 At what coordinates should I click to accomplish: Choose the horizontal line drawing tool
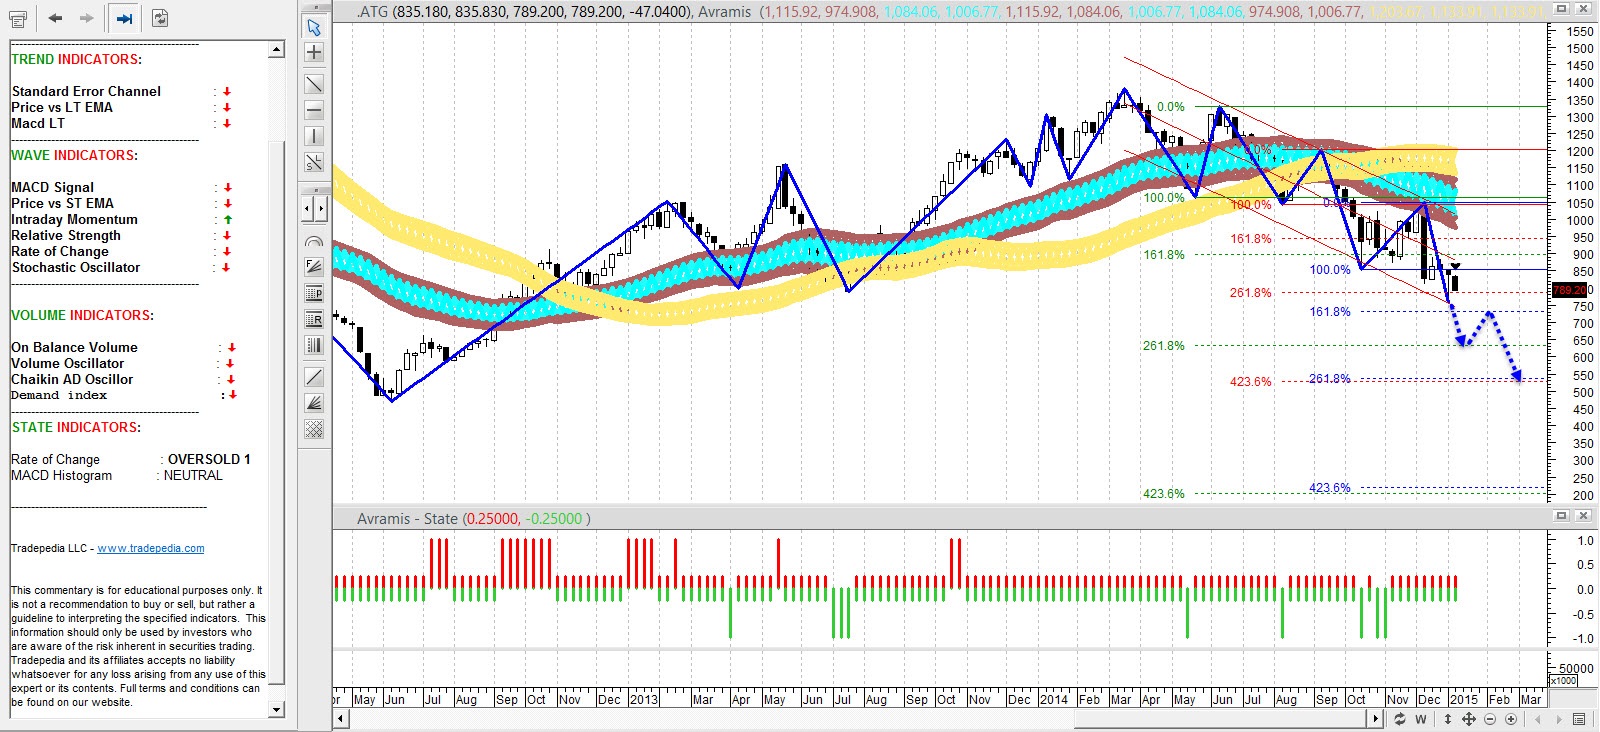(x=314, y=110)
